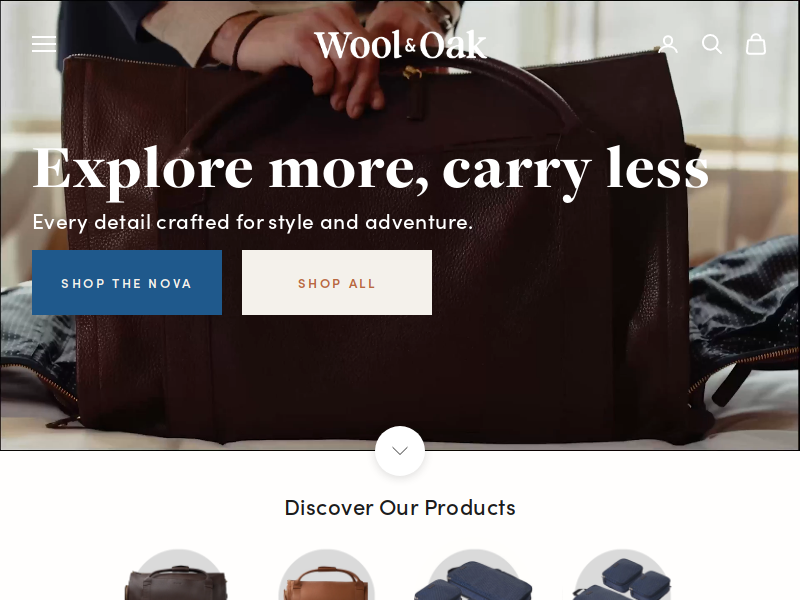Select the small navy packing cubes thumbnail
Screen dimensions: 800x600
pos(622,575)
